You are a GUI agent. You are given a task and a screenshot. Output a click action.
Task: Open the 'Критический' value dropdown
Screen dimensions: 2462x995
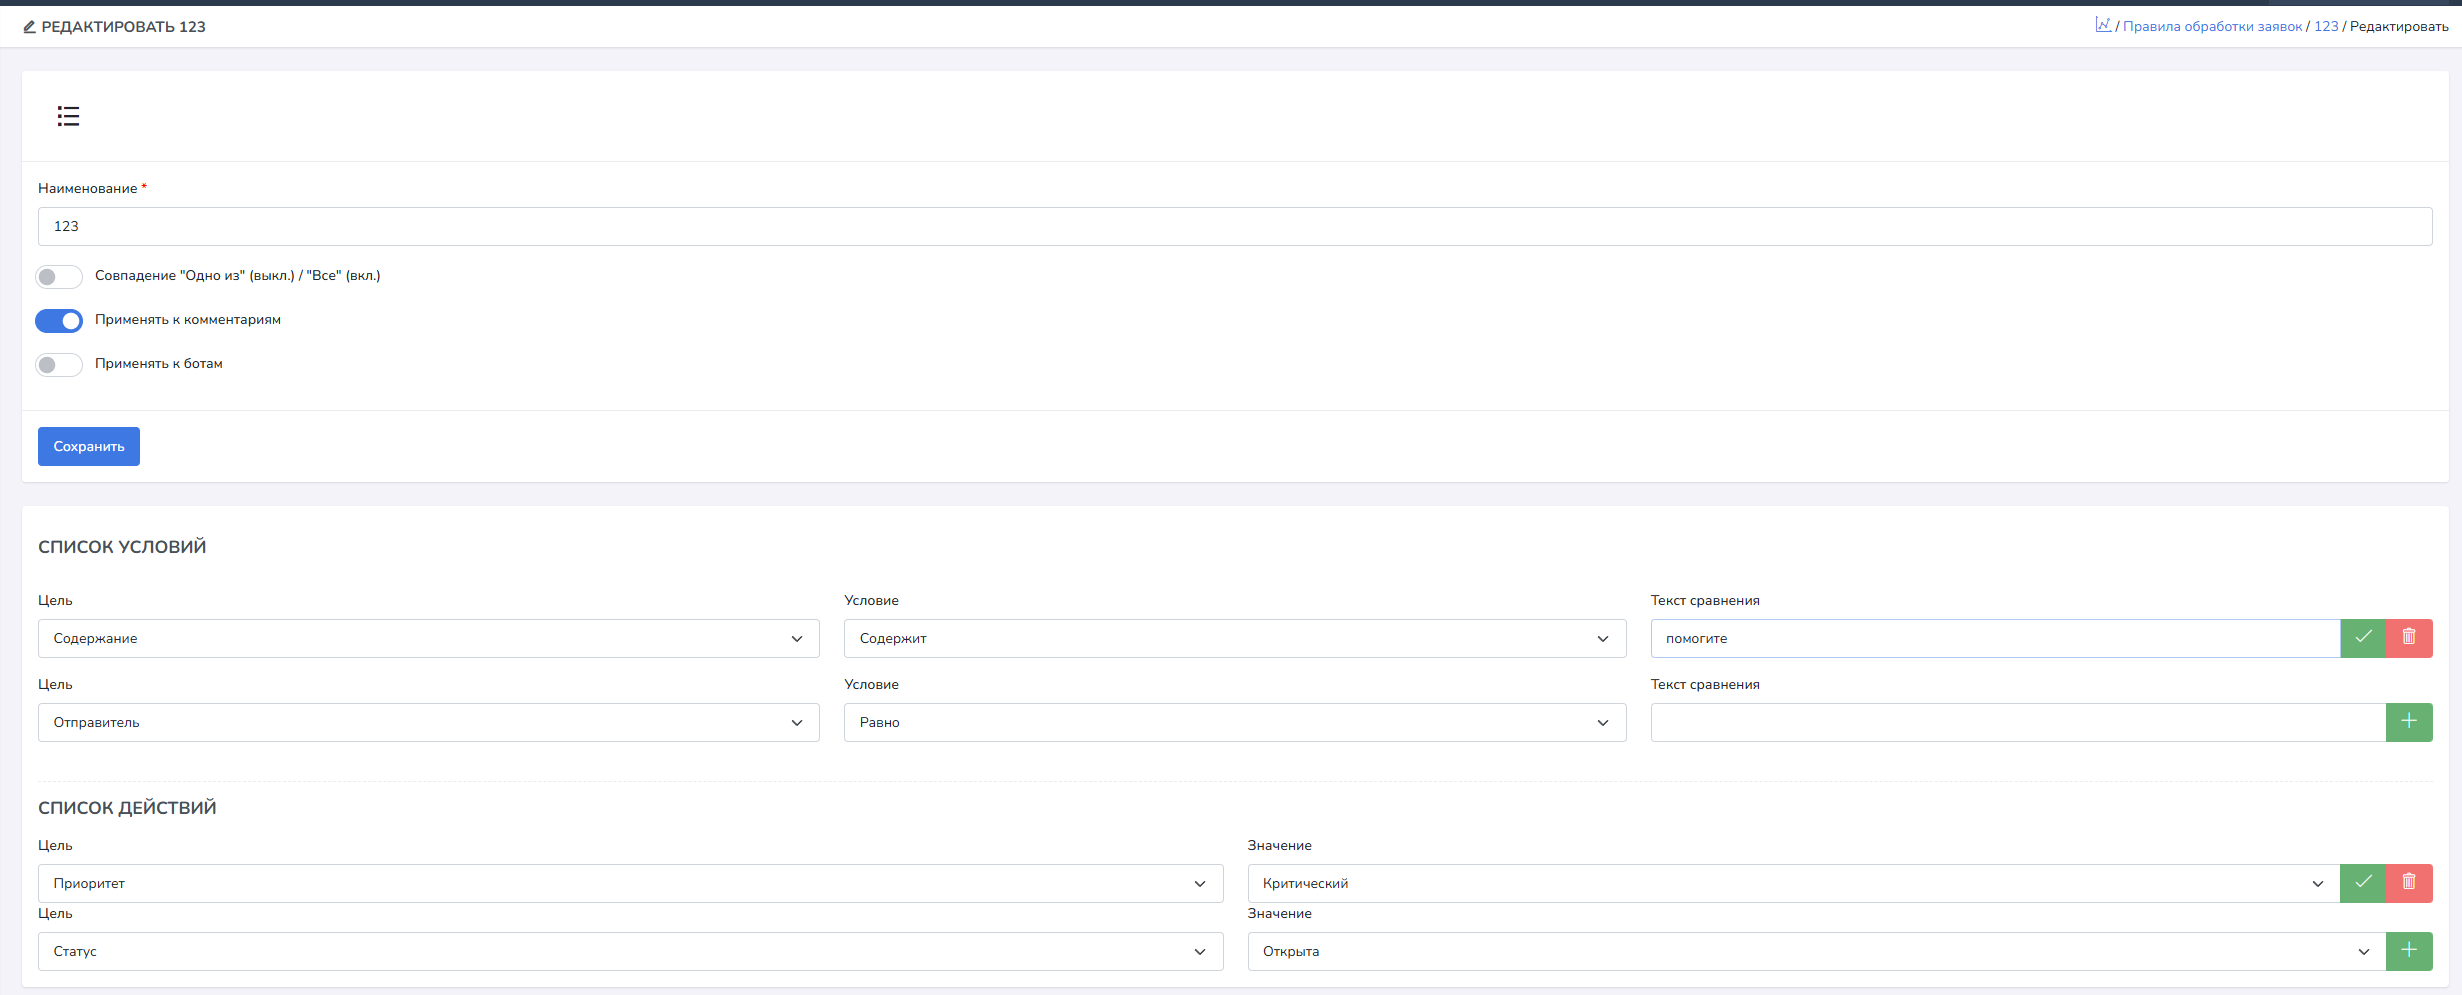pos(1792,883)
